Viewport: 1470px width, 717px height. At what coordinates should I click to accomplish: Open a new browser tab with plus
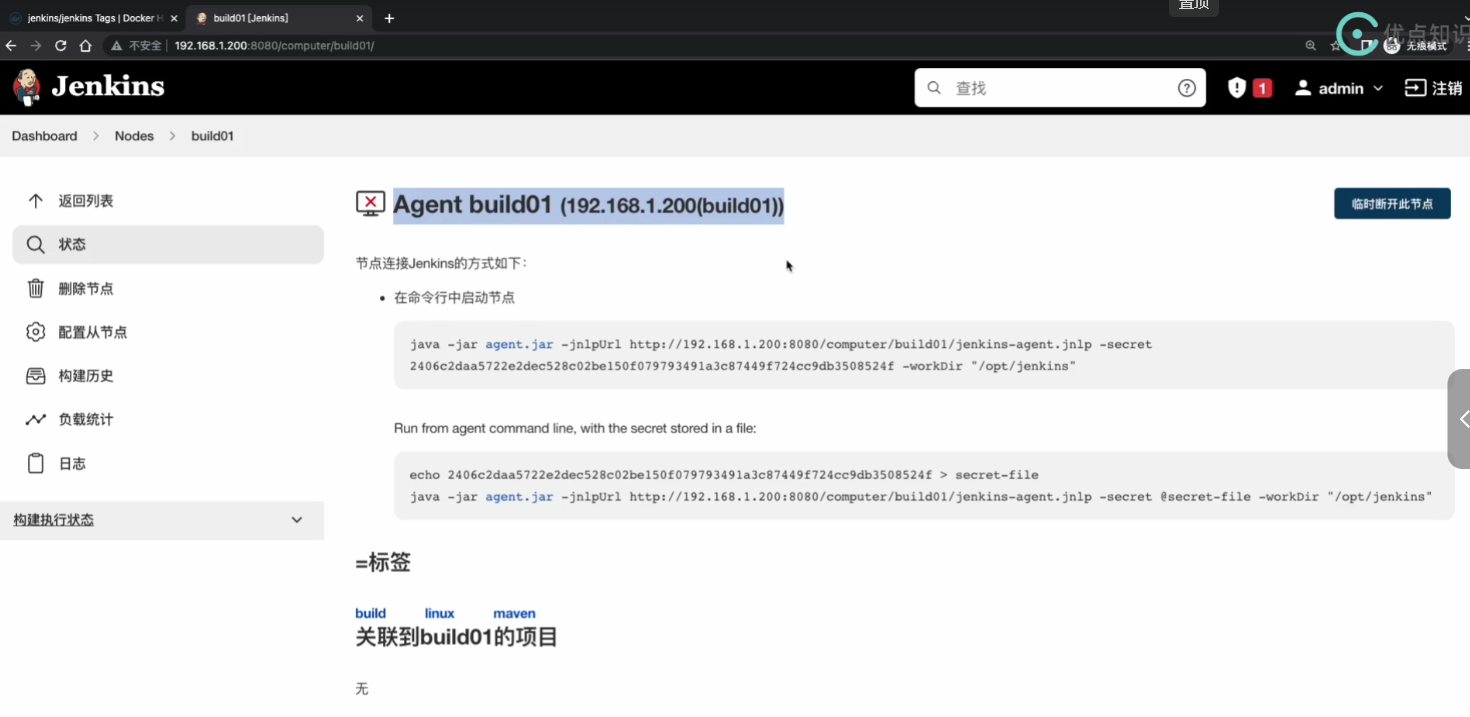point(389,18)
